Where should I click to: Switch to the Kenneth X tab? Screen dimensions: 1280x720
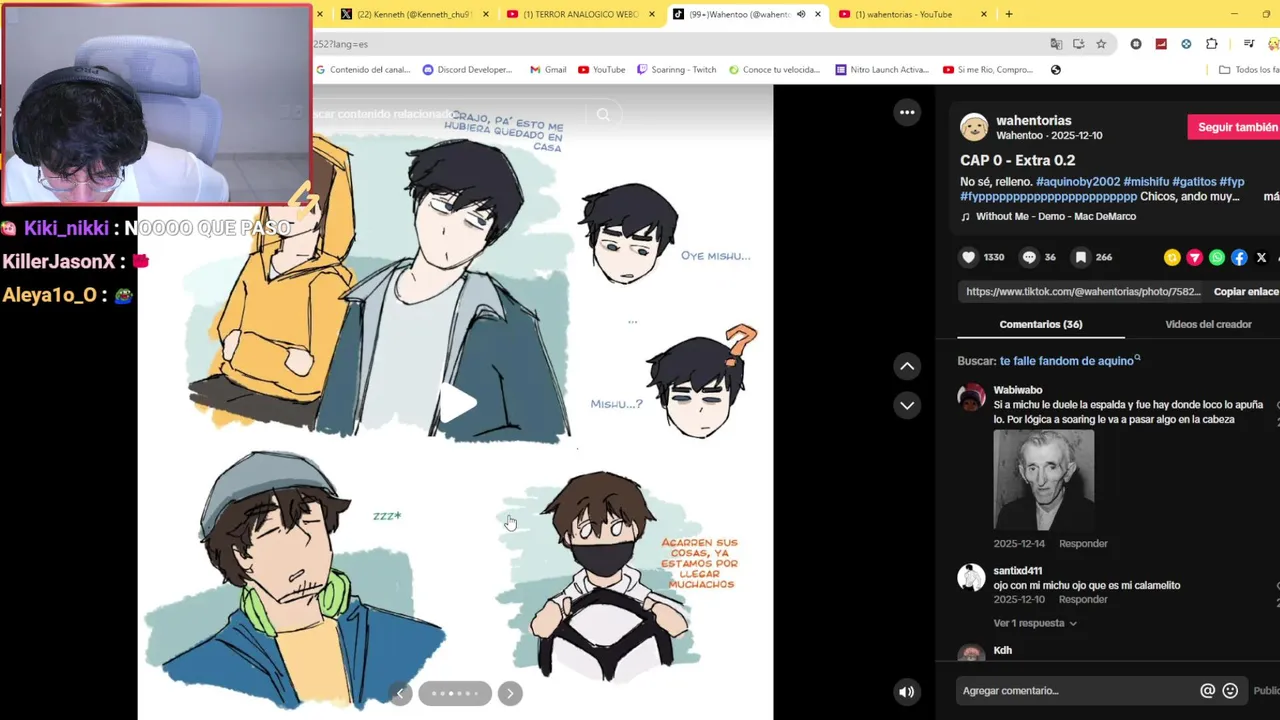(413, 14)
